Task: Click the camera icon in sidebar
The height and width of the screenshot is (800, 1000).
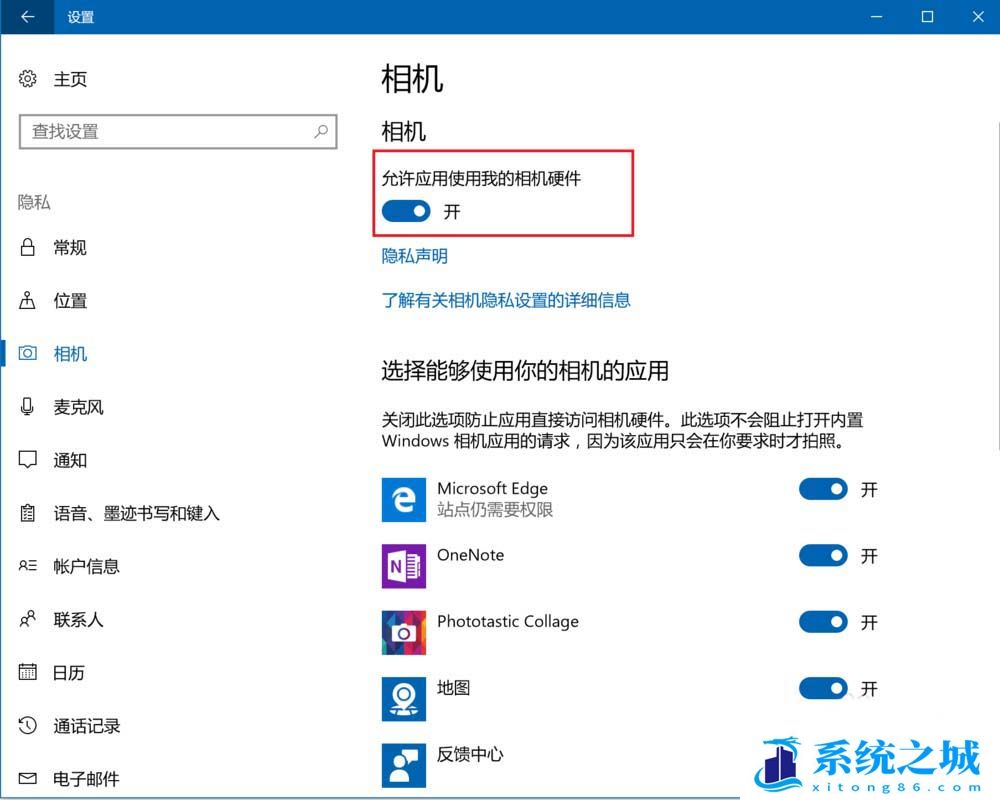Action: [27, 353]
